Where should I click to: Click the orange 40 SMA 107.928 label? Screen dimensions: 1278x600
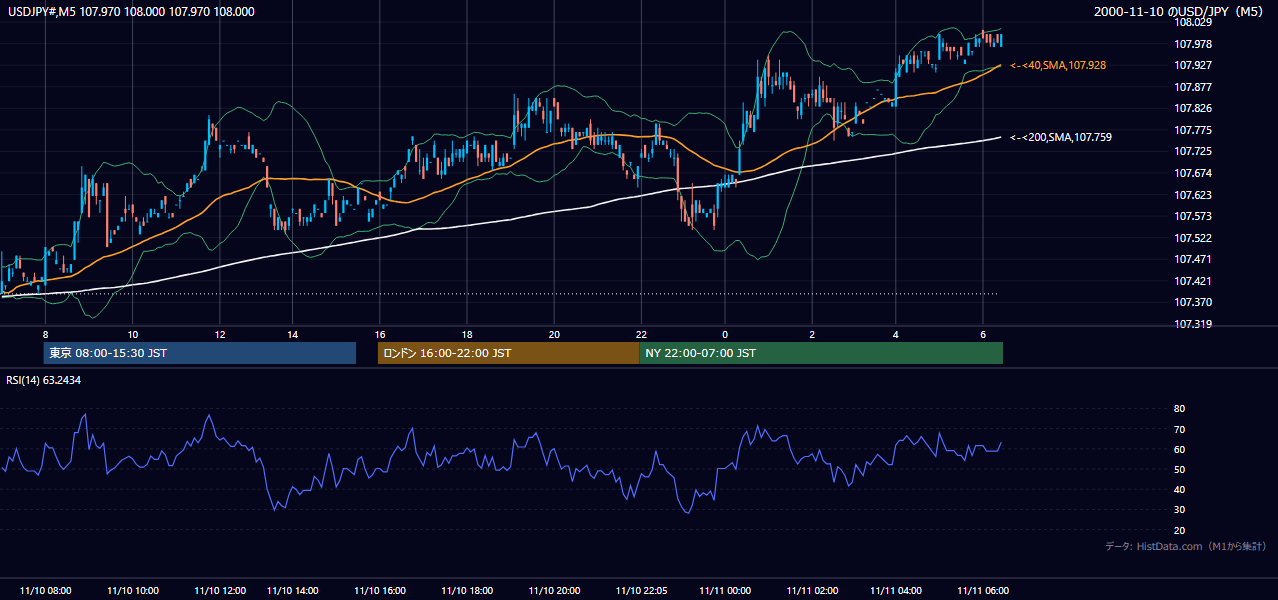[1058, 65]
